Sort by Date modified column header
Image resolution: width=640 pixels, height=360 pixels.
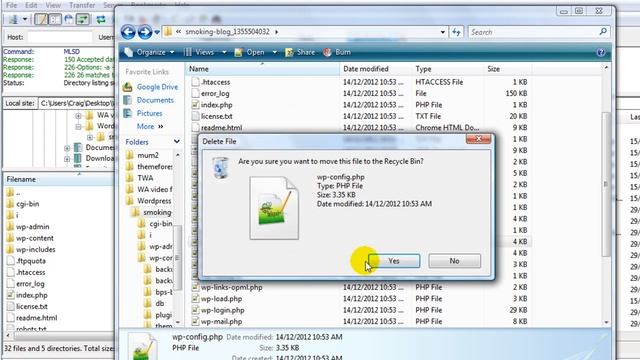point(376,69)
